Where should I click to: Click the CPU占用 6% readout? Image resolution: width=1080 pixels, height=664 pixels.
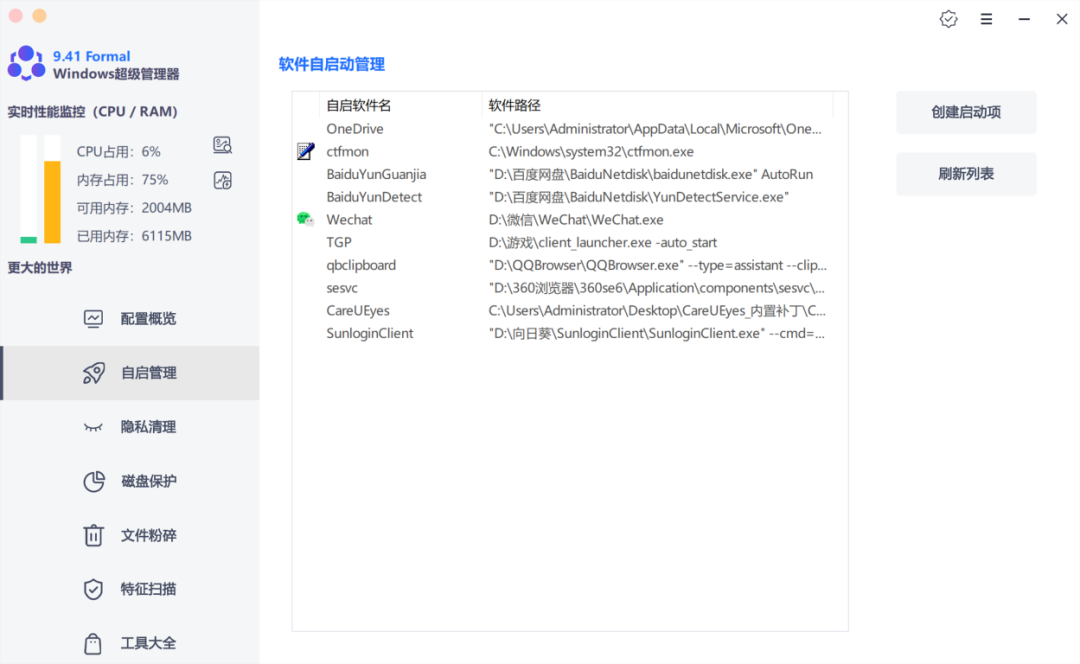(x=118, y=152)
